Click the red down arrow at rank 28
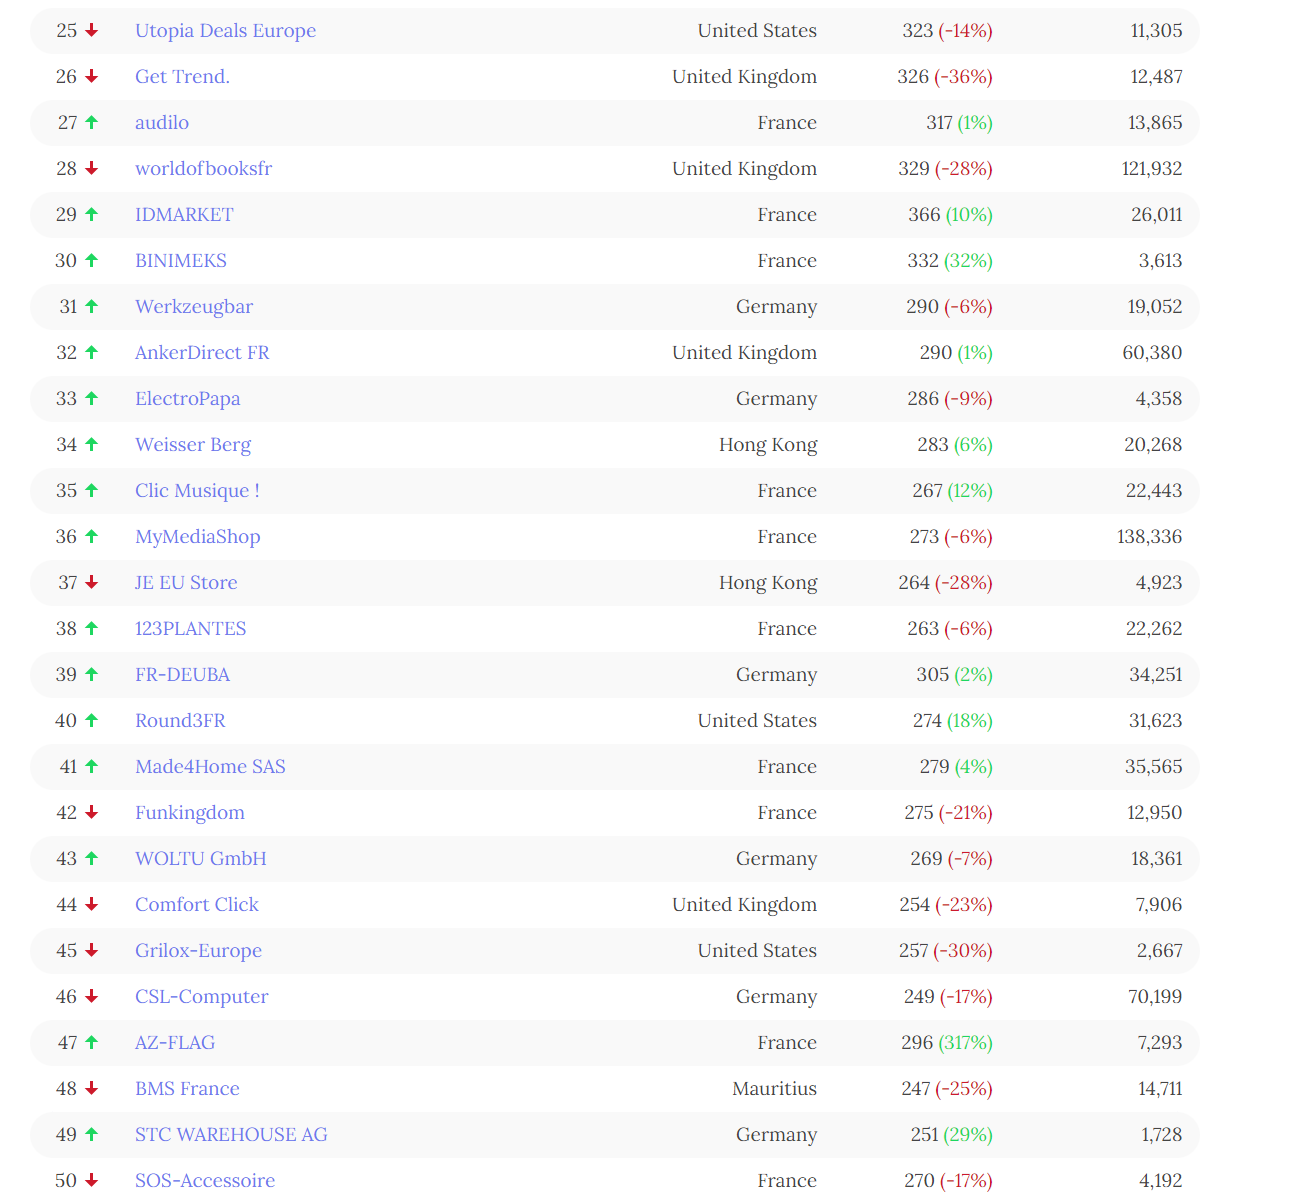 (x=92, y=169)
